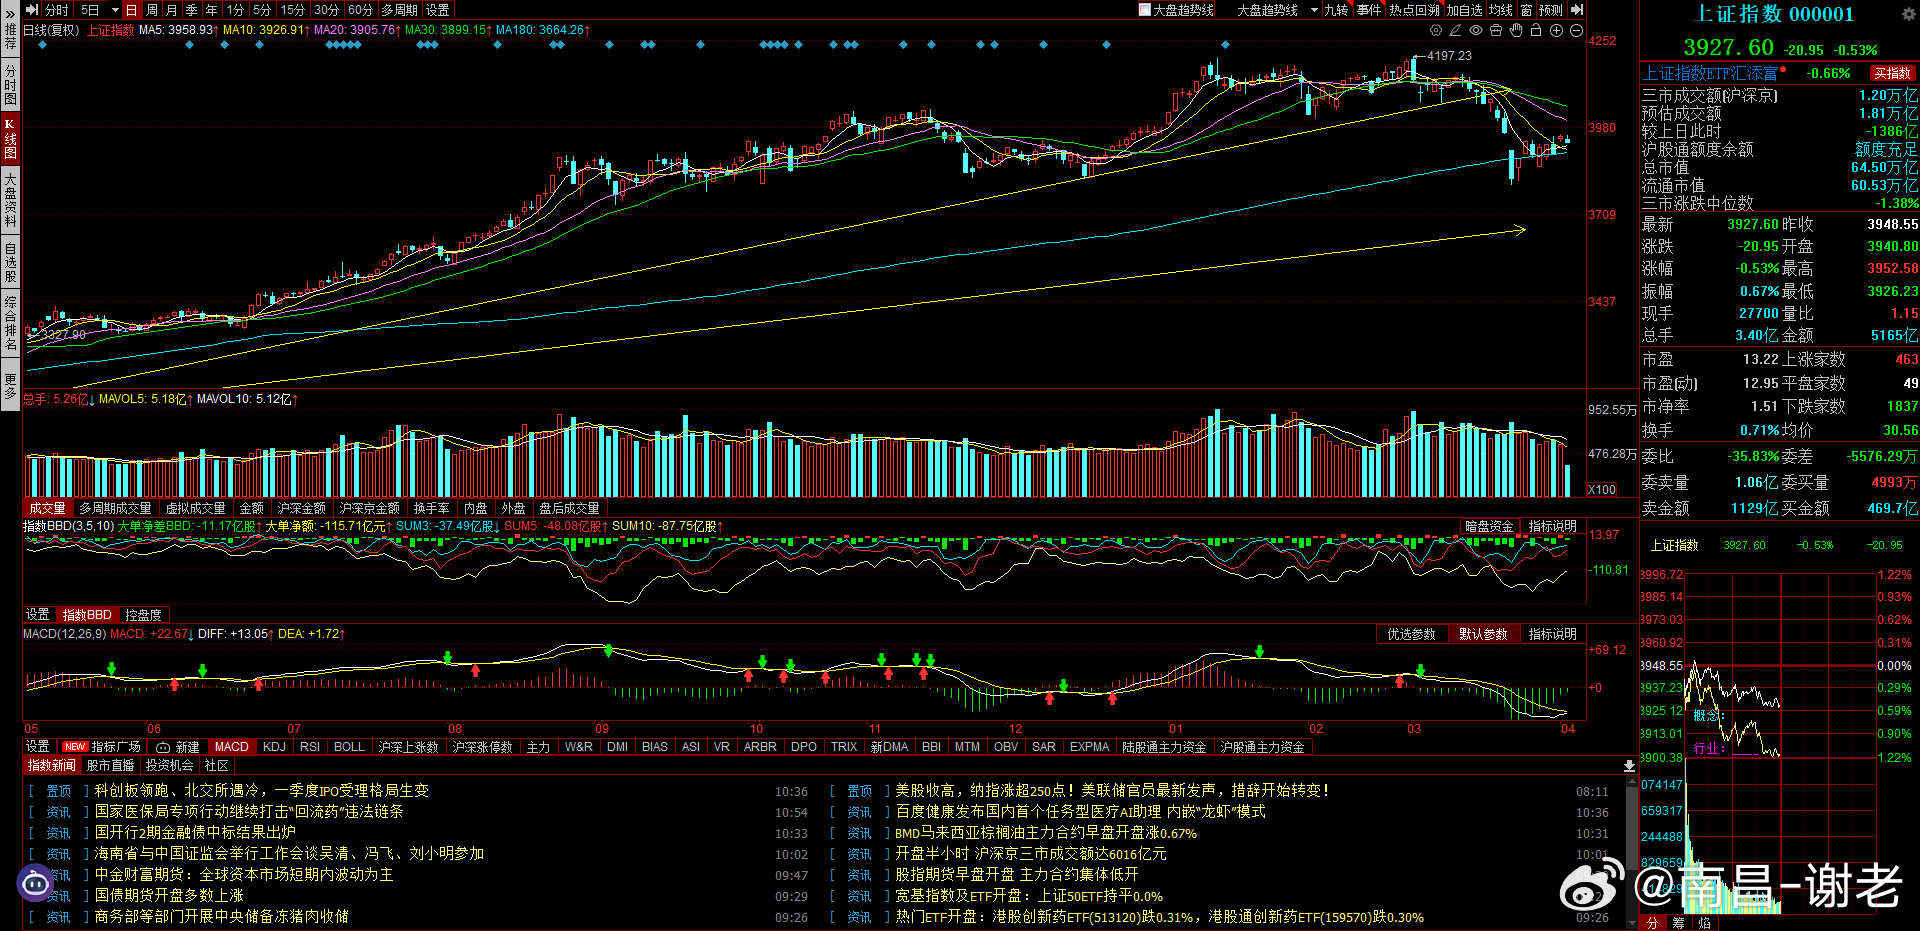1920x931 pixels.
Task: Open the toolbox icon above chart
Action: pos(1496,31)
